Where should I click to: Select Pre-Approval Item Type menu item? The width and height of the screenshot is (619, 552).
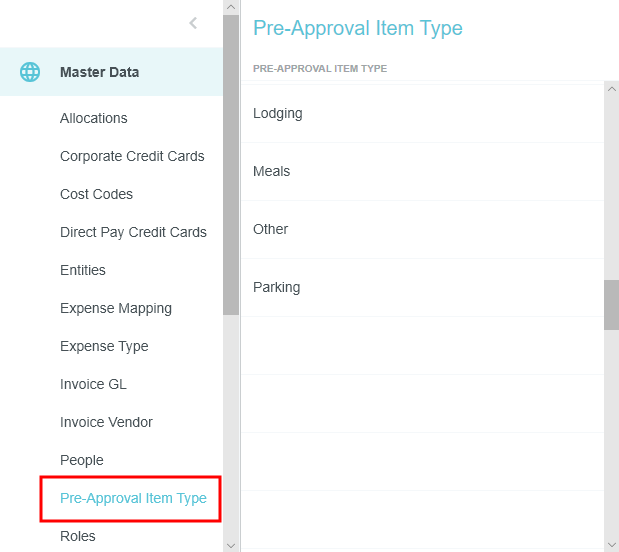pyautogui.click(x=133, y=498)
